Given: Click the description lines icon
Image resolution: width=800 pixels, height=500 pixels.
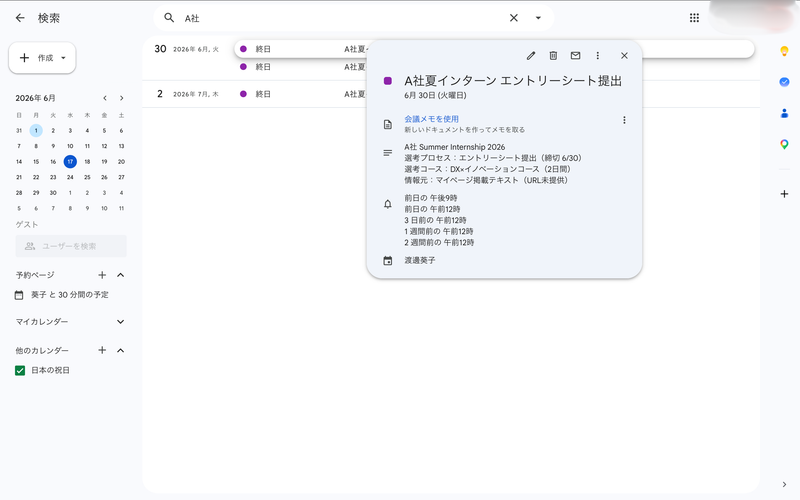Looking at the screenshot, I should click(x=388, y=153).
